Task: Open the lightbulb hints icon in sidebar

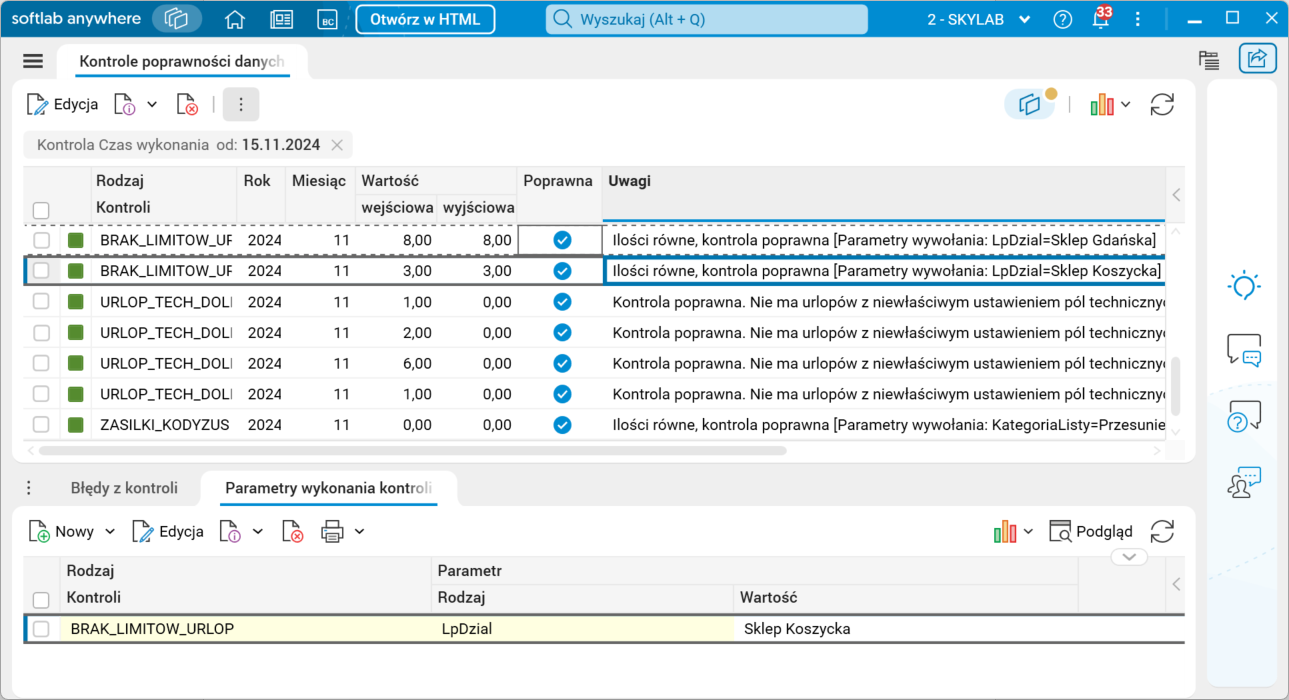Action: point(1243,286)
